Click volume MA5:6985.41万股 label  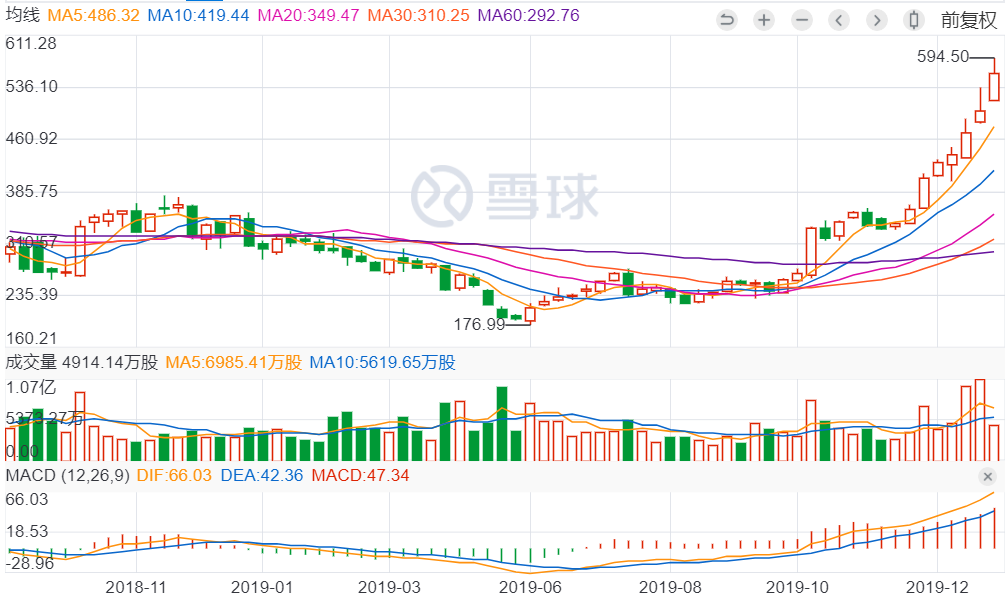click(233, 363)
